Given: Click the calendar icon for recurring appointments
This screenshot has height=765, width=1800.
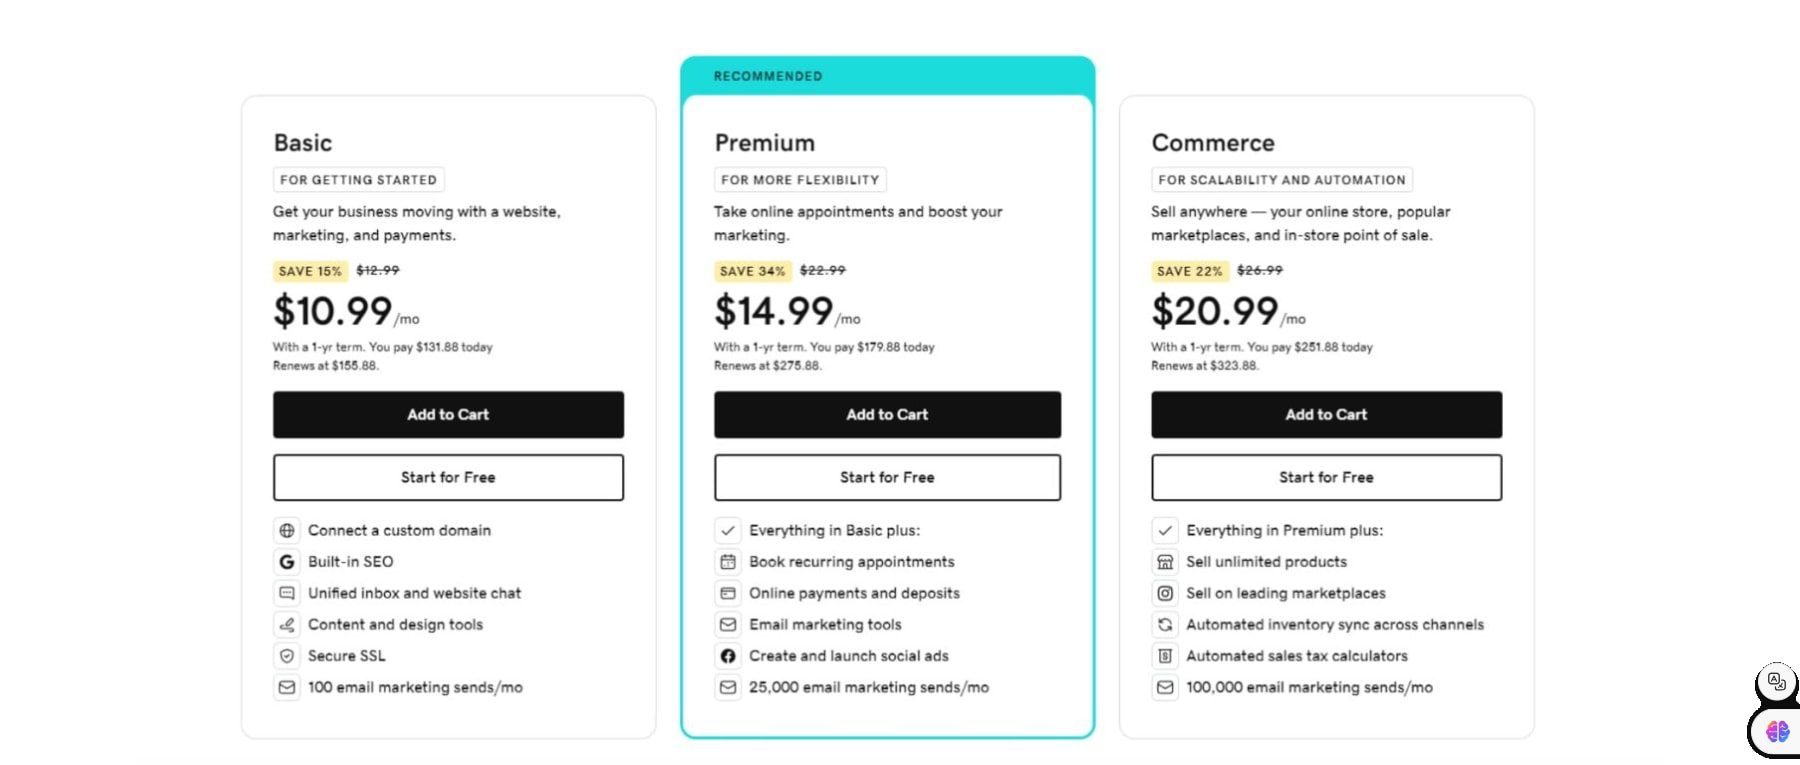Looking at the screenshot, I should pos(727,561).
